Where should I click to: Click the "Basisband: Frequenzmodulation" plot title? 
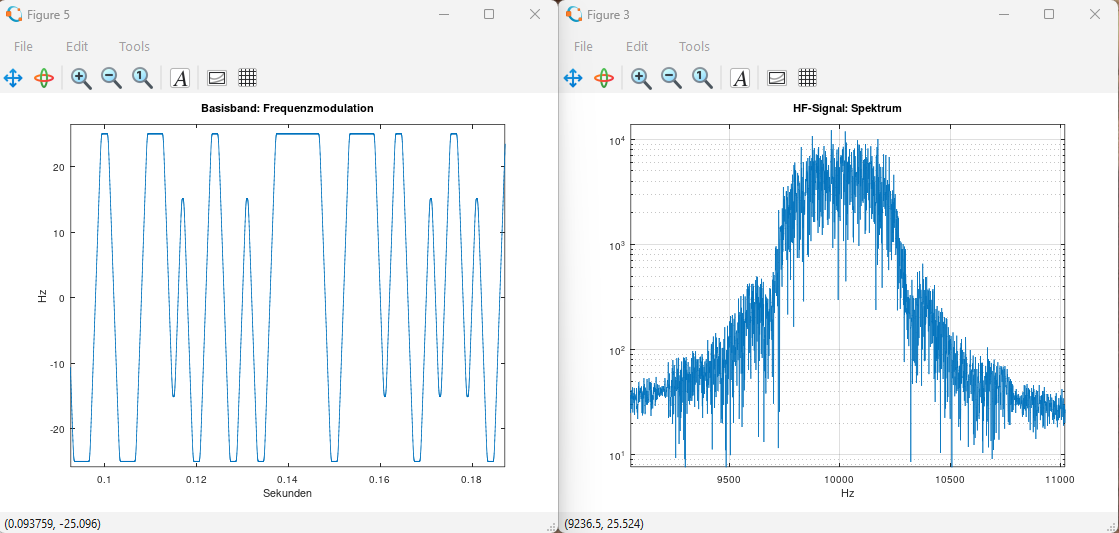[x=288, y=108]
